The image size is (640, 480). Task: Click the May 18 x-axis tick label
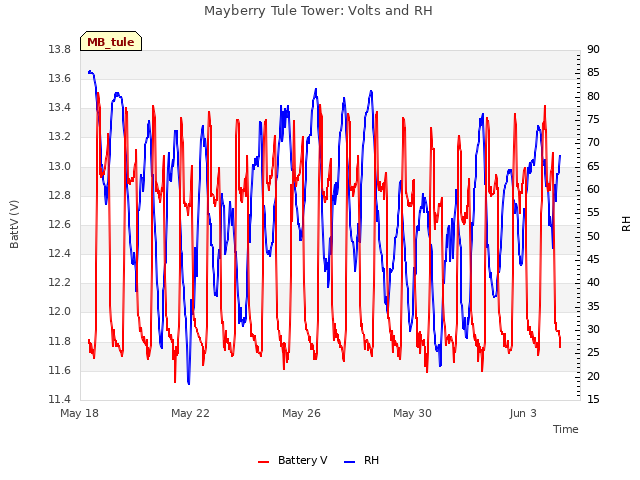click(x=79, y=413)
